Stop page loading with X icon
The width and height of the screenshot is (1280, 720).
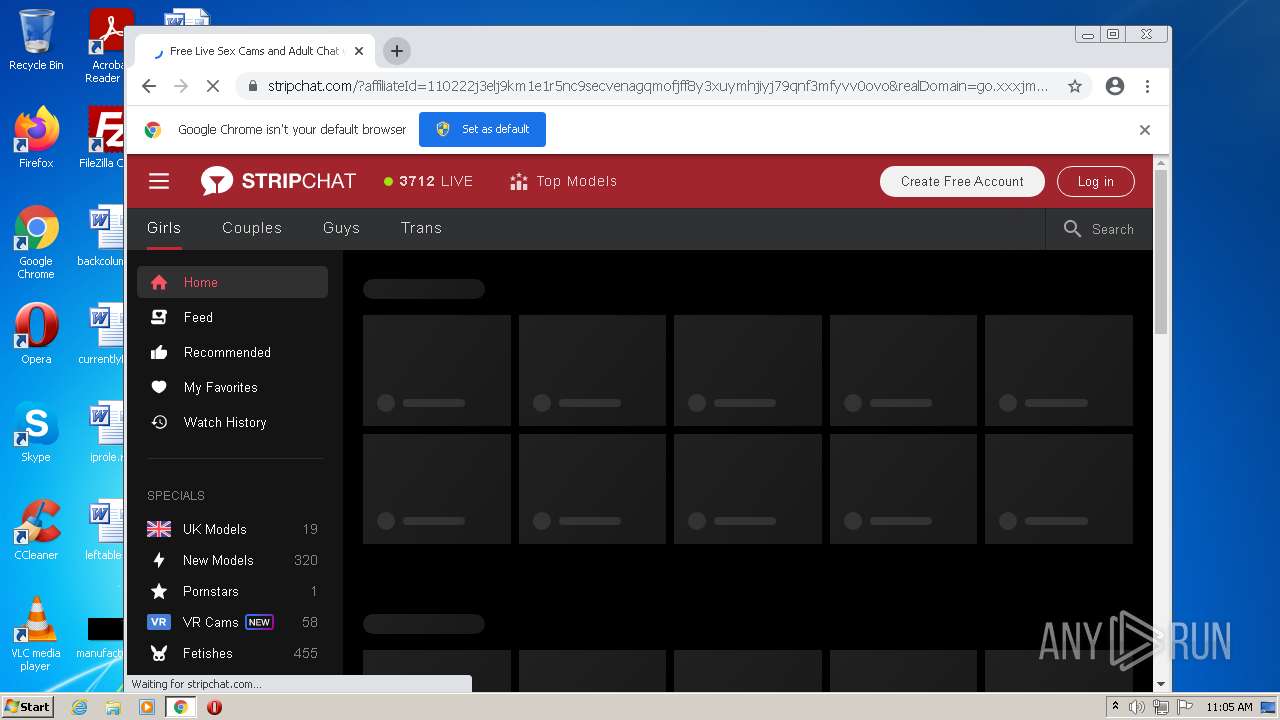pyautogui.click(x=213, y=86)
